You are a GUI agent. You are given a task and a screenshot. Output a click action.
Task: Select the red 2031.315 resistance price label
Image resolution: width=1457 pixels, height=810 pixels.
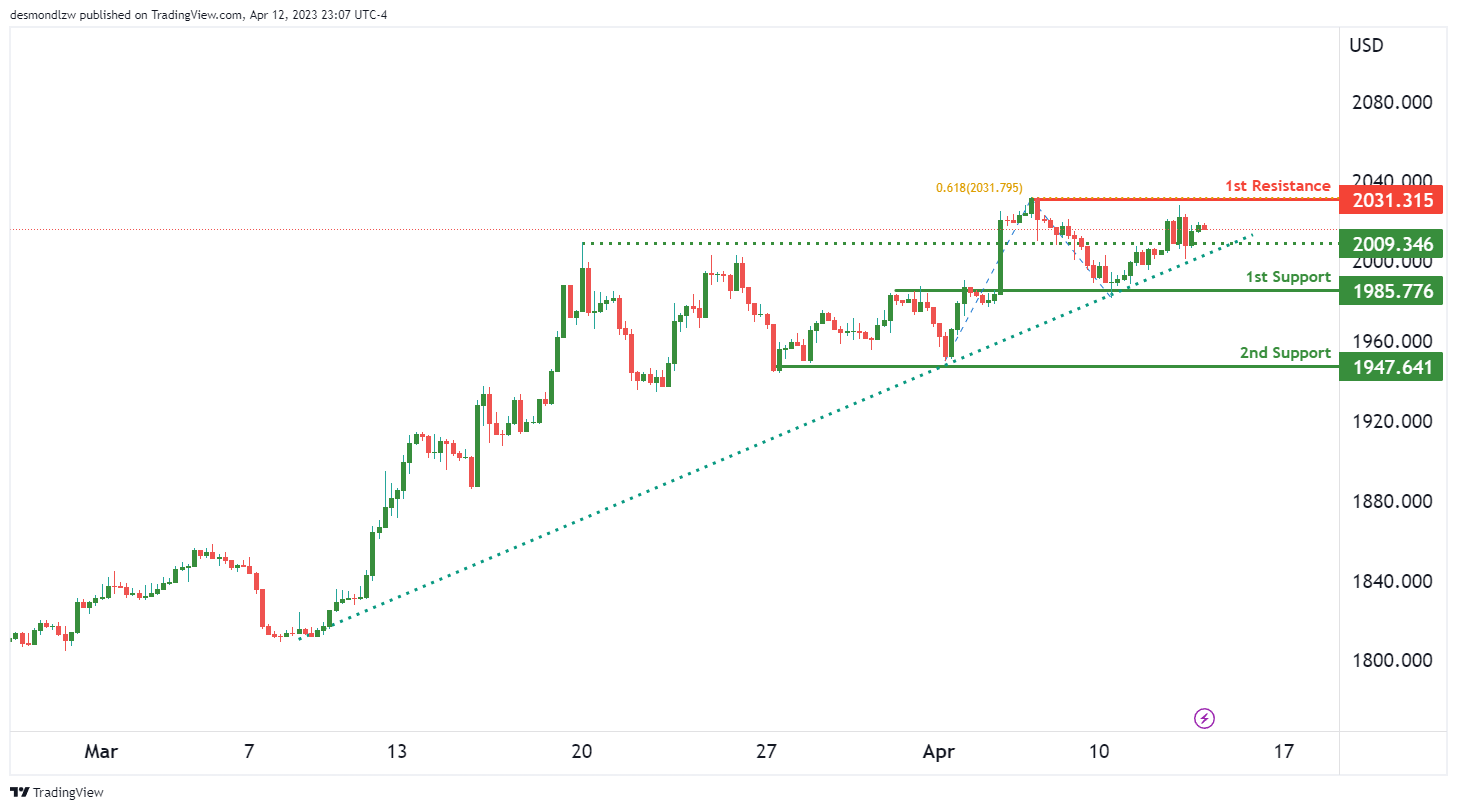point(1392,201)
